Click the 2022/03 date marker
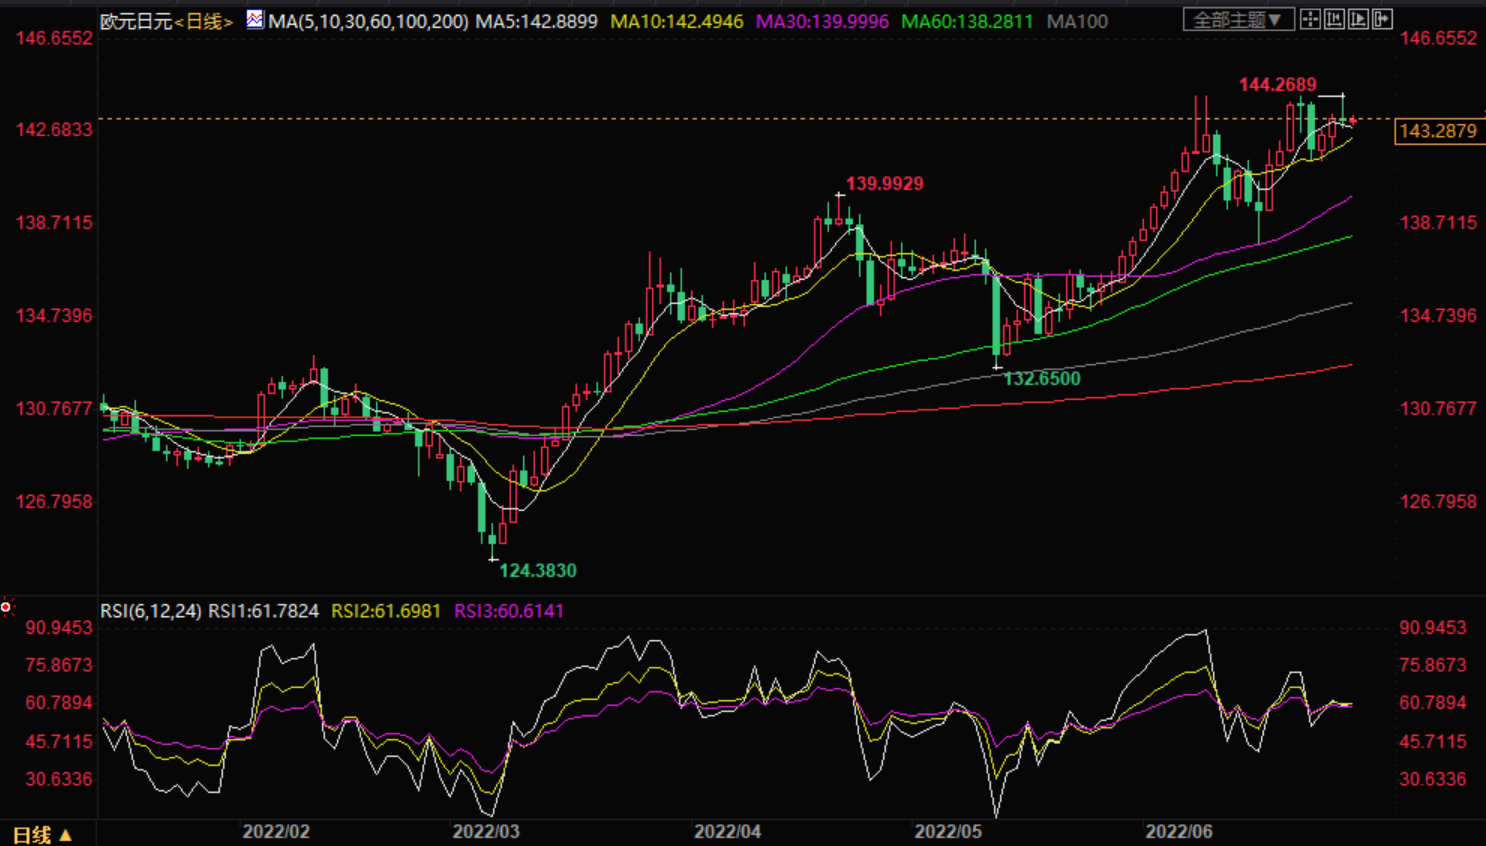The height and width of the screenshot is (846, 1486). tap(486, 832)
